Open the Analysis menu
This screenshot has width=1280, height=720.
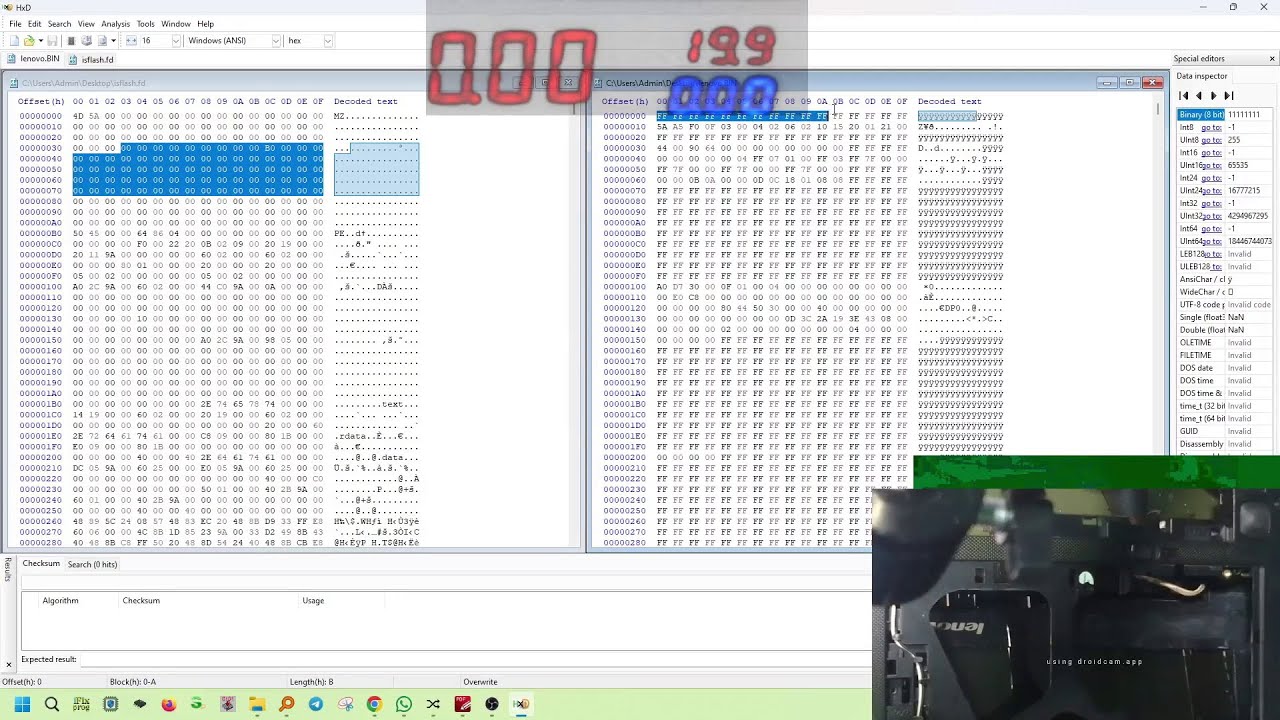tap(115, 24)
